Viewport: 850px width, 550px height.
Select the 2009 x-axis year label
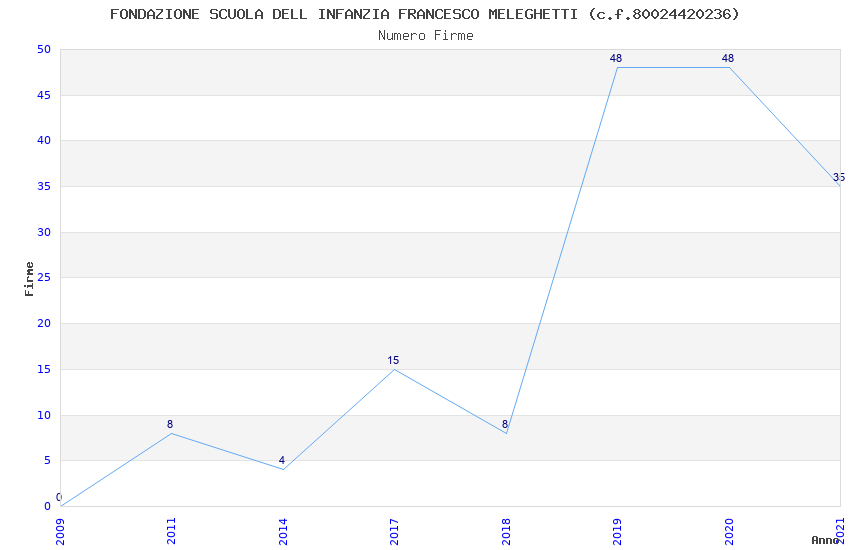pos(60,532)
